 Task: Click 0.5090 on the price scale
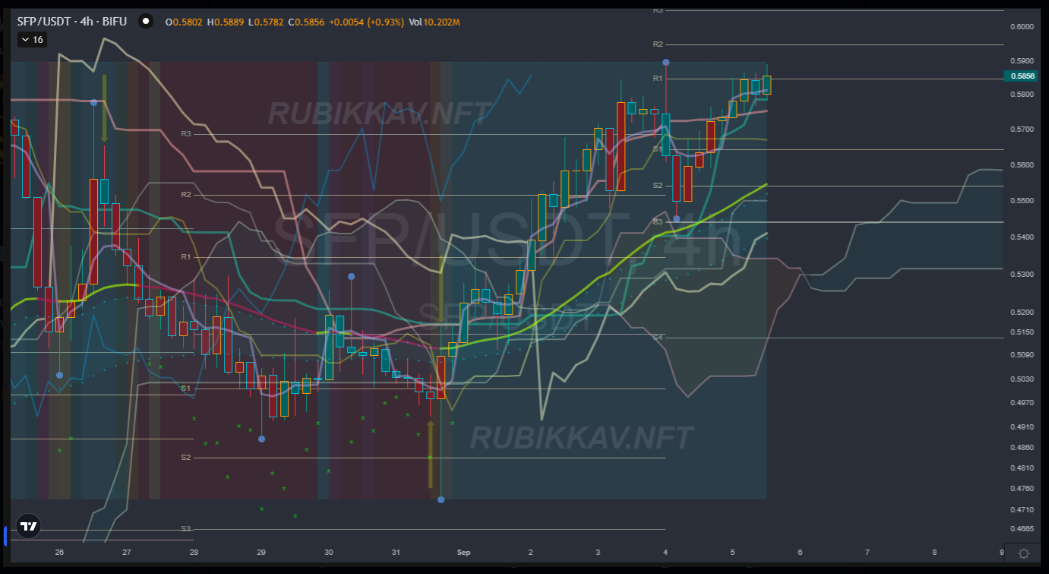[1022, 355]
